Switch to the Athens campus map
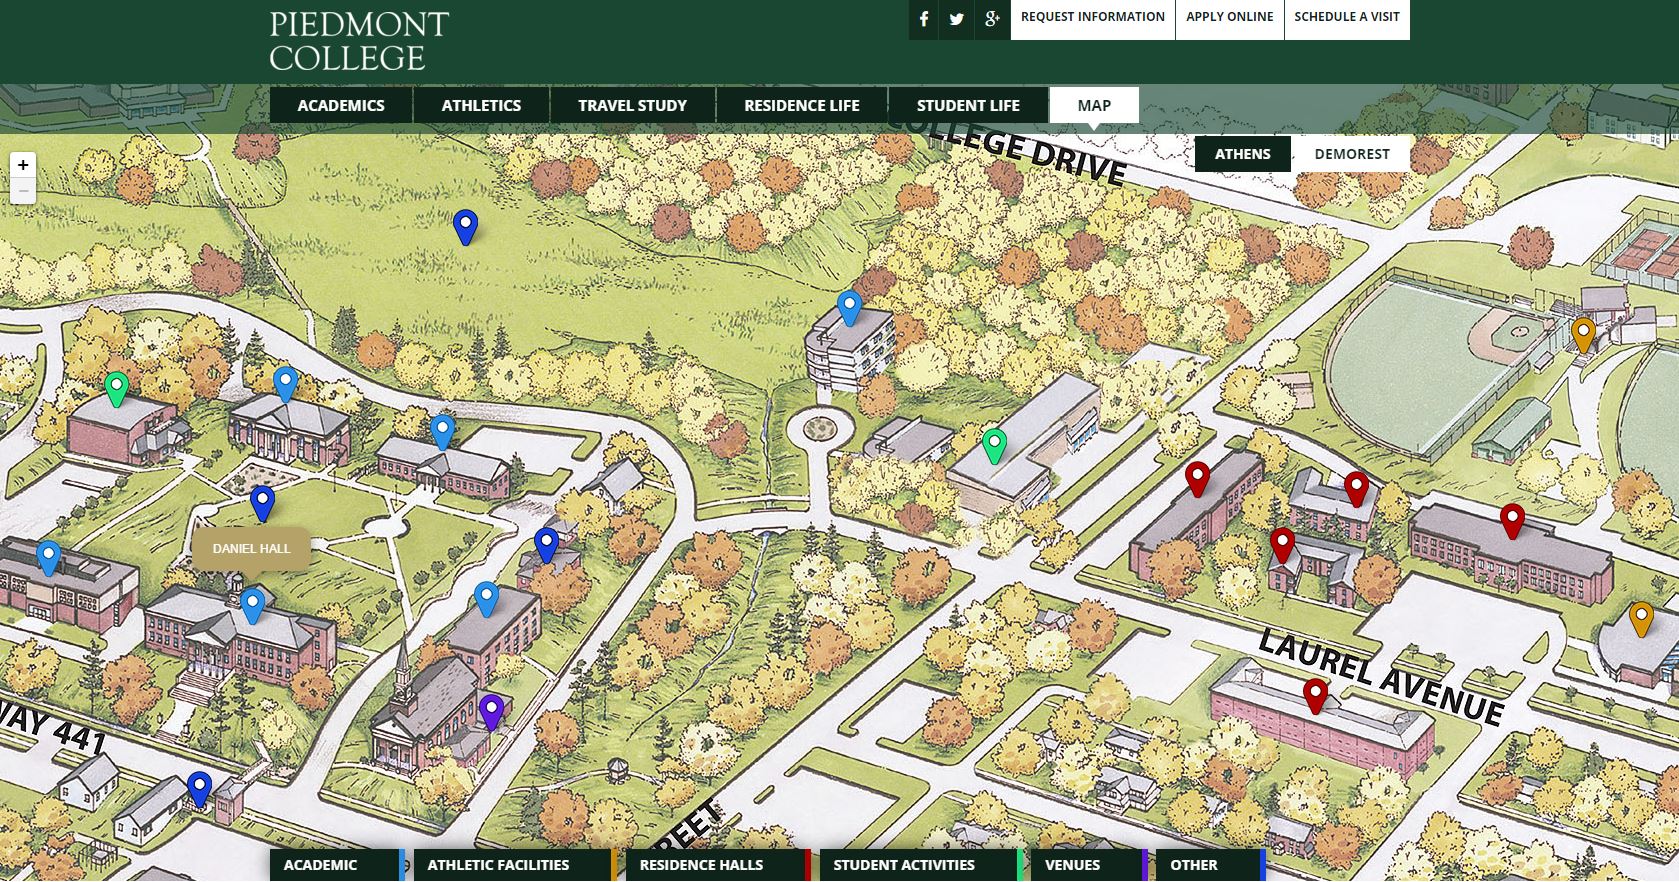 point(1243,154)
